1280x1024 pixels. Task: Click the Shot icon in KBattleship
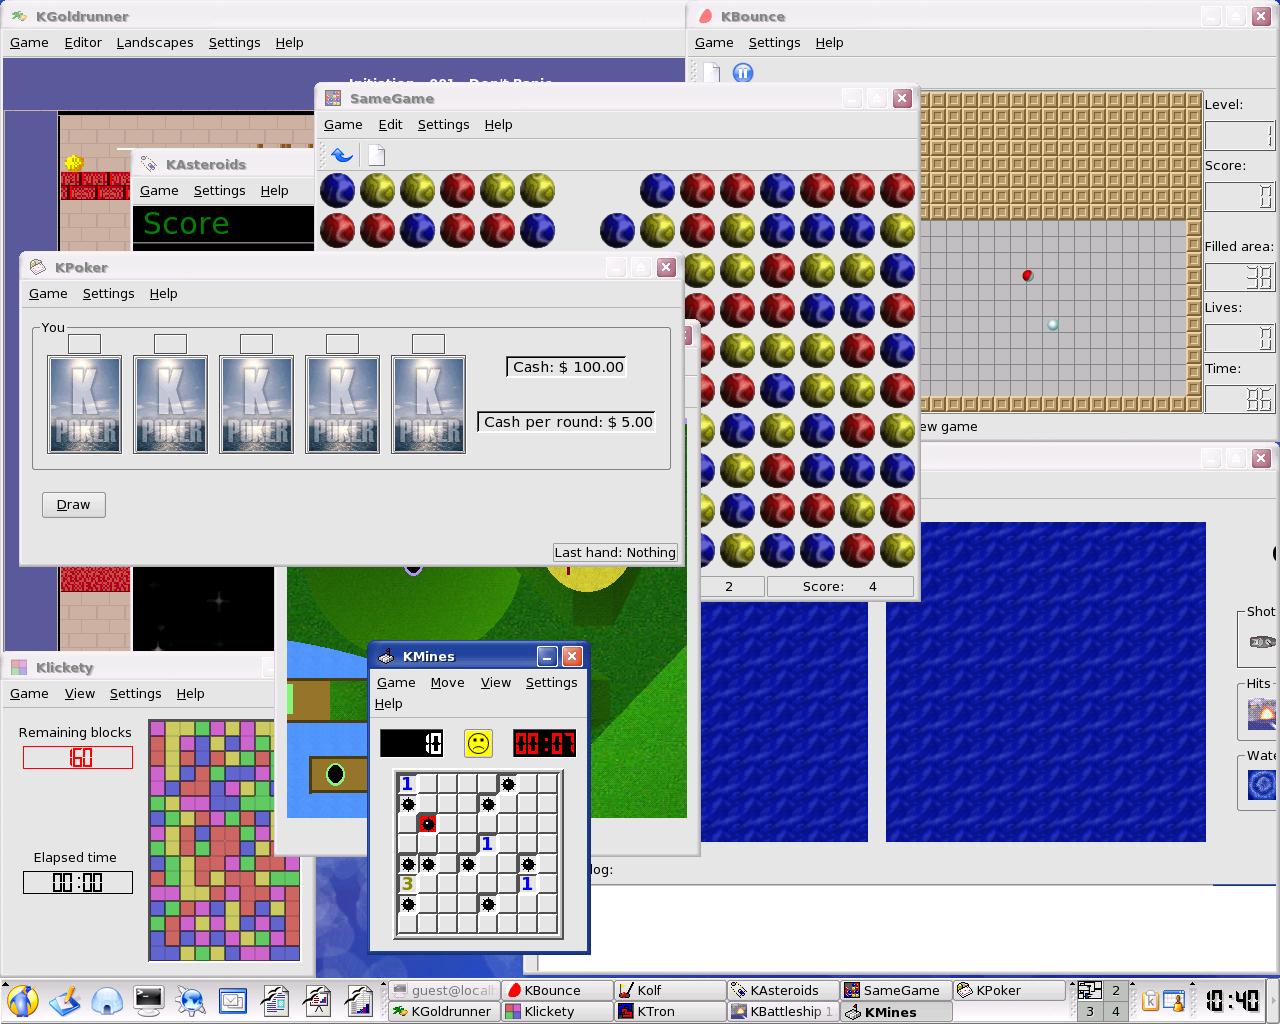point(1262,642)
